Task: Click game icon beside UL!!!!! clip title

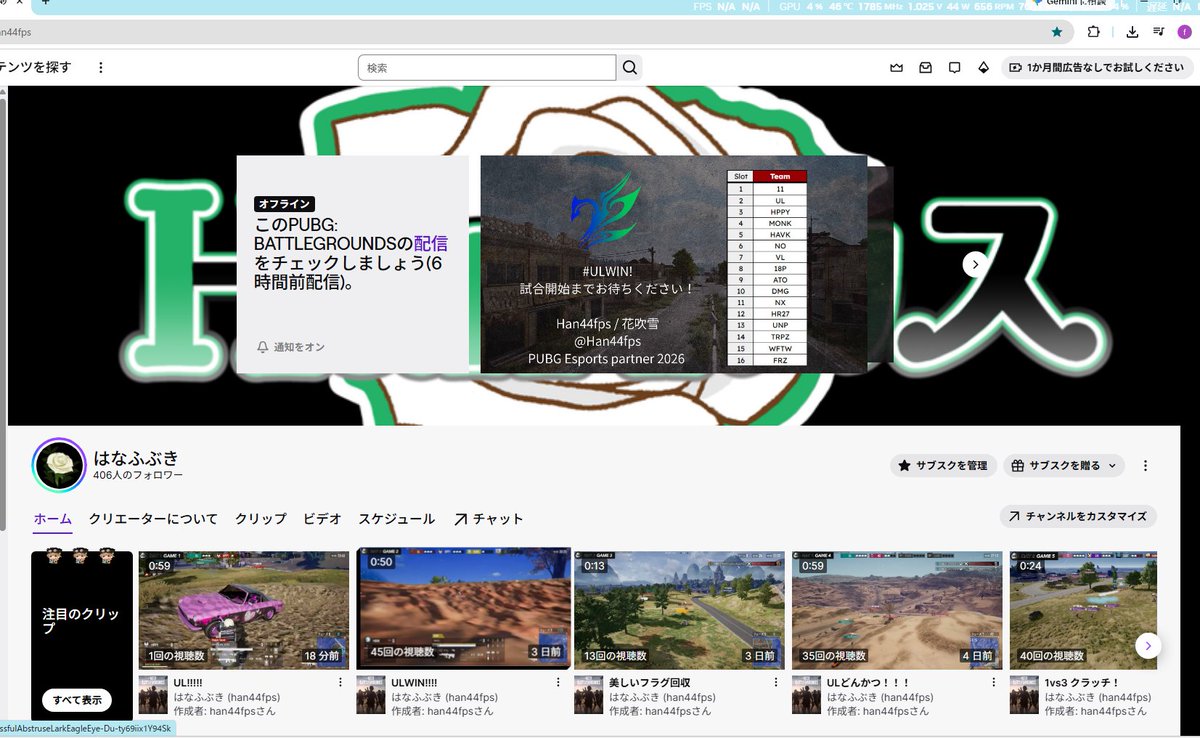Action: (x=153, y=695)
